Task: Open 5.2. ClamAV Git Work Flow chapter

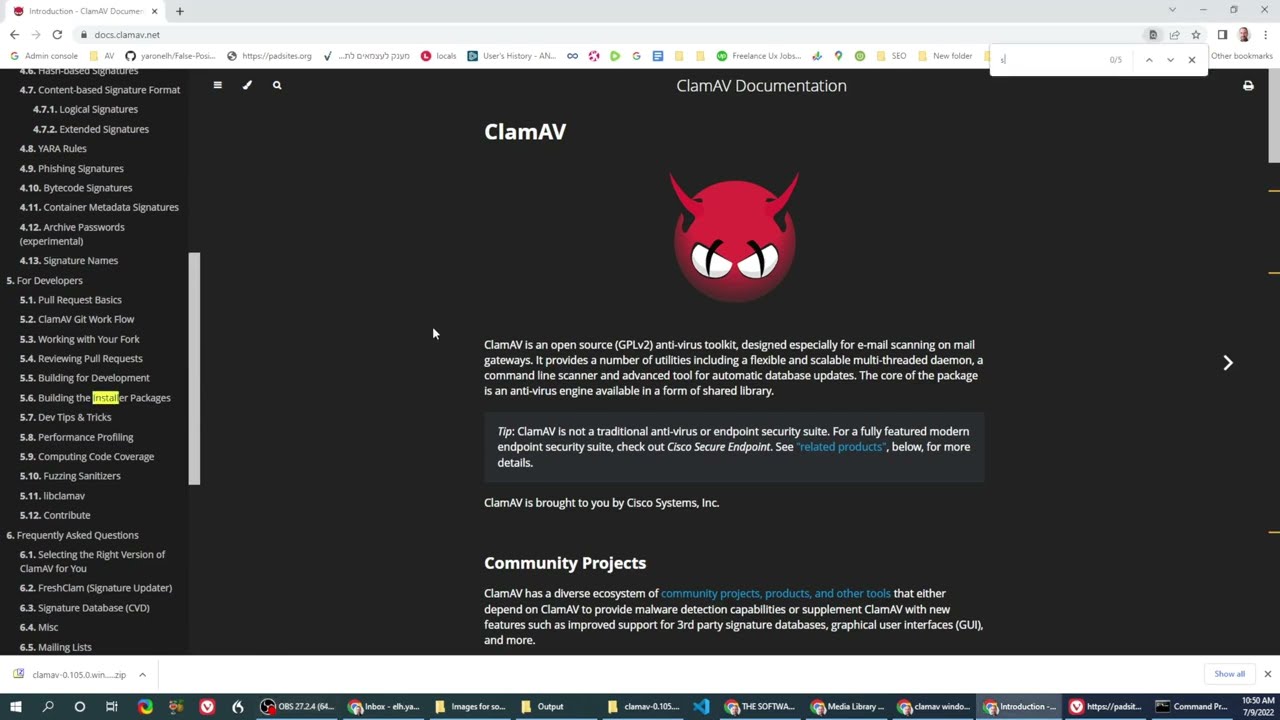Action: point(77,319)
